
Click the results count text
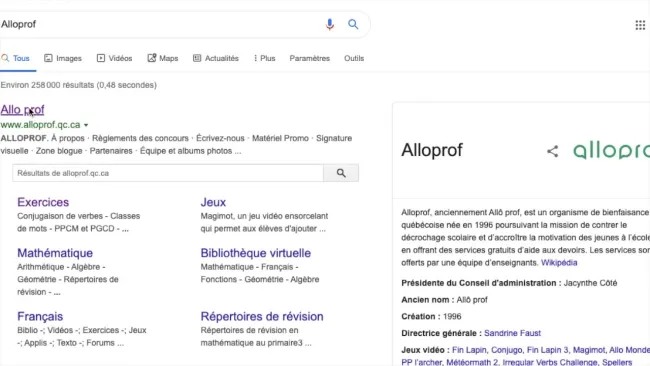coord(79,85)
